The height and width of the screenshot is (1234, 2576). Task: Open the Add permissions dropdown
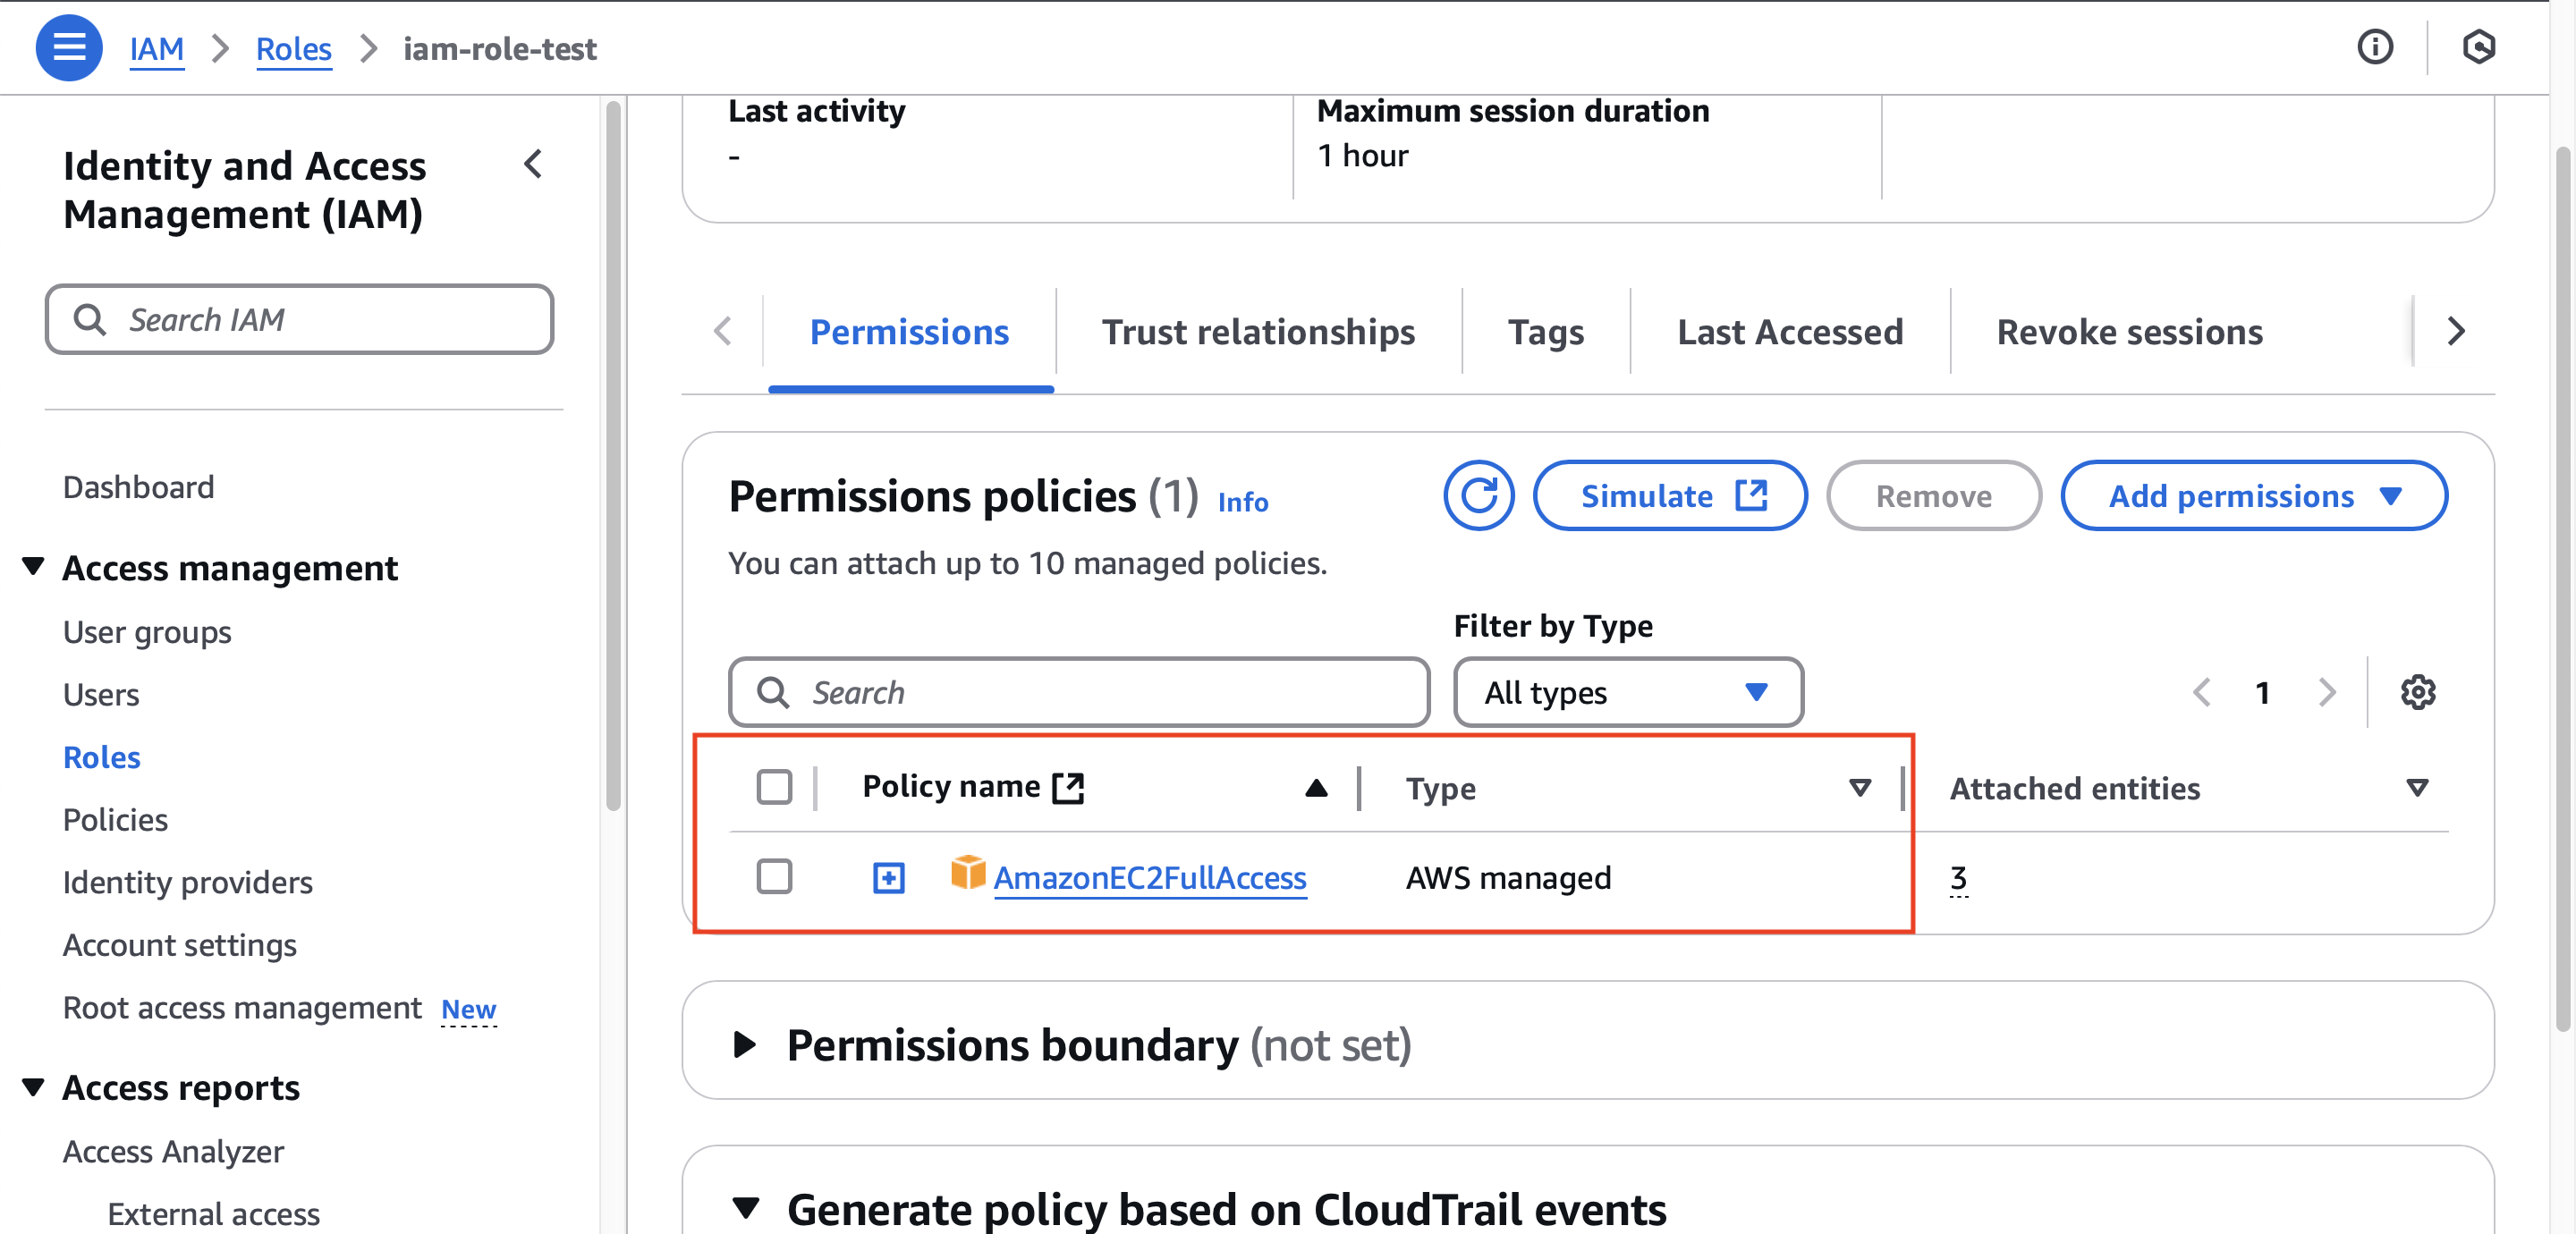coord(2253,496)
